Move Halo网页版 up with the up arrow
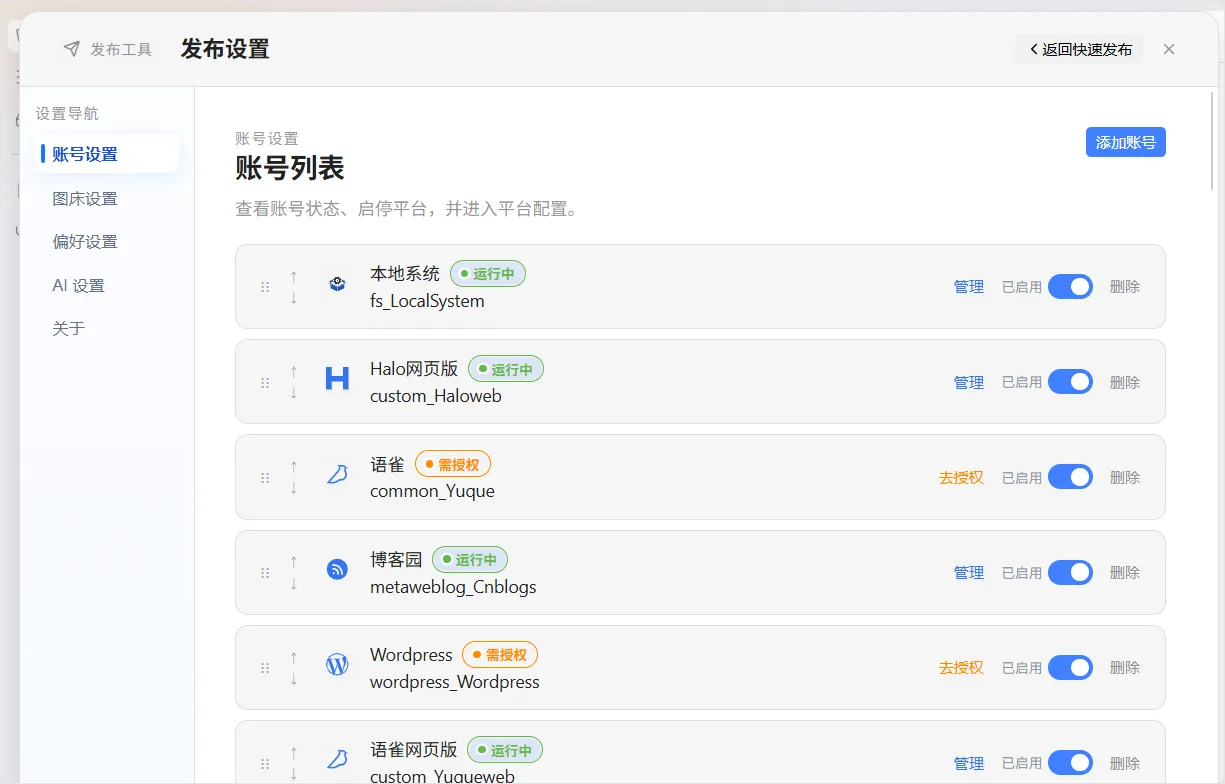1225x784 pixels. (x=293, y=371)
